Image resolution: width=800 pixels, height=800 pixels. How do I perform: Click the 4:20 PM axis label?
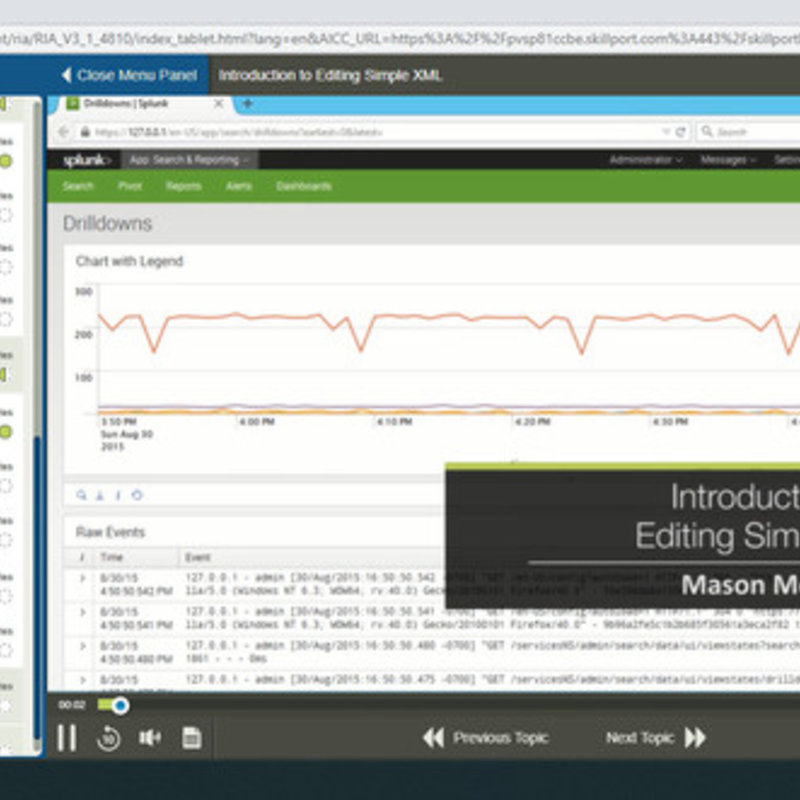tap(533, 422)
